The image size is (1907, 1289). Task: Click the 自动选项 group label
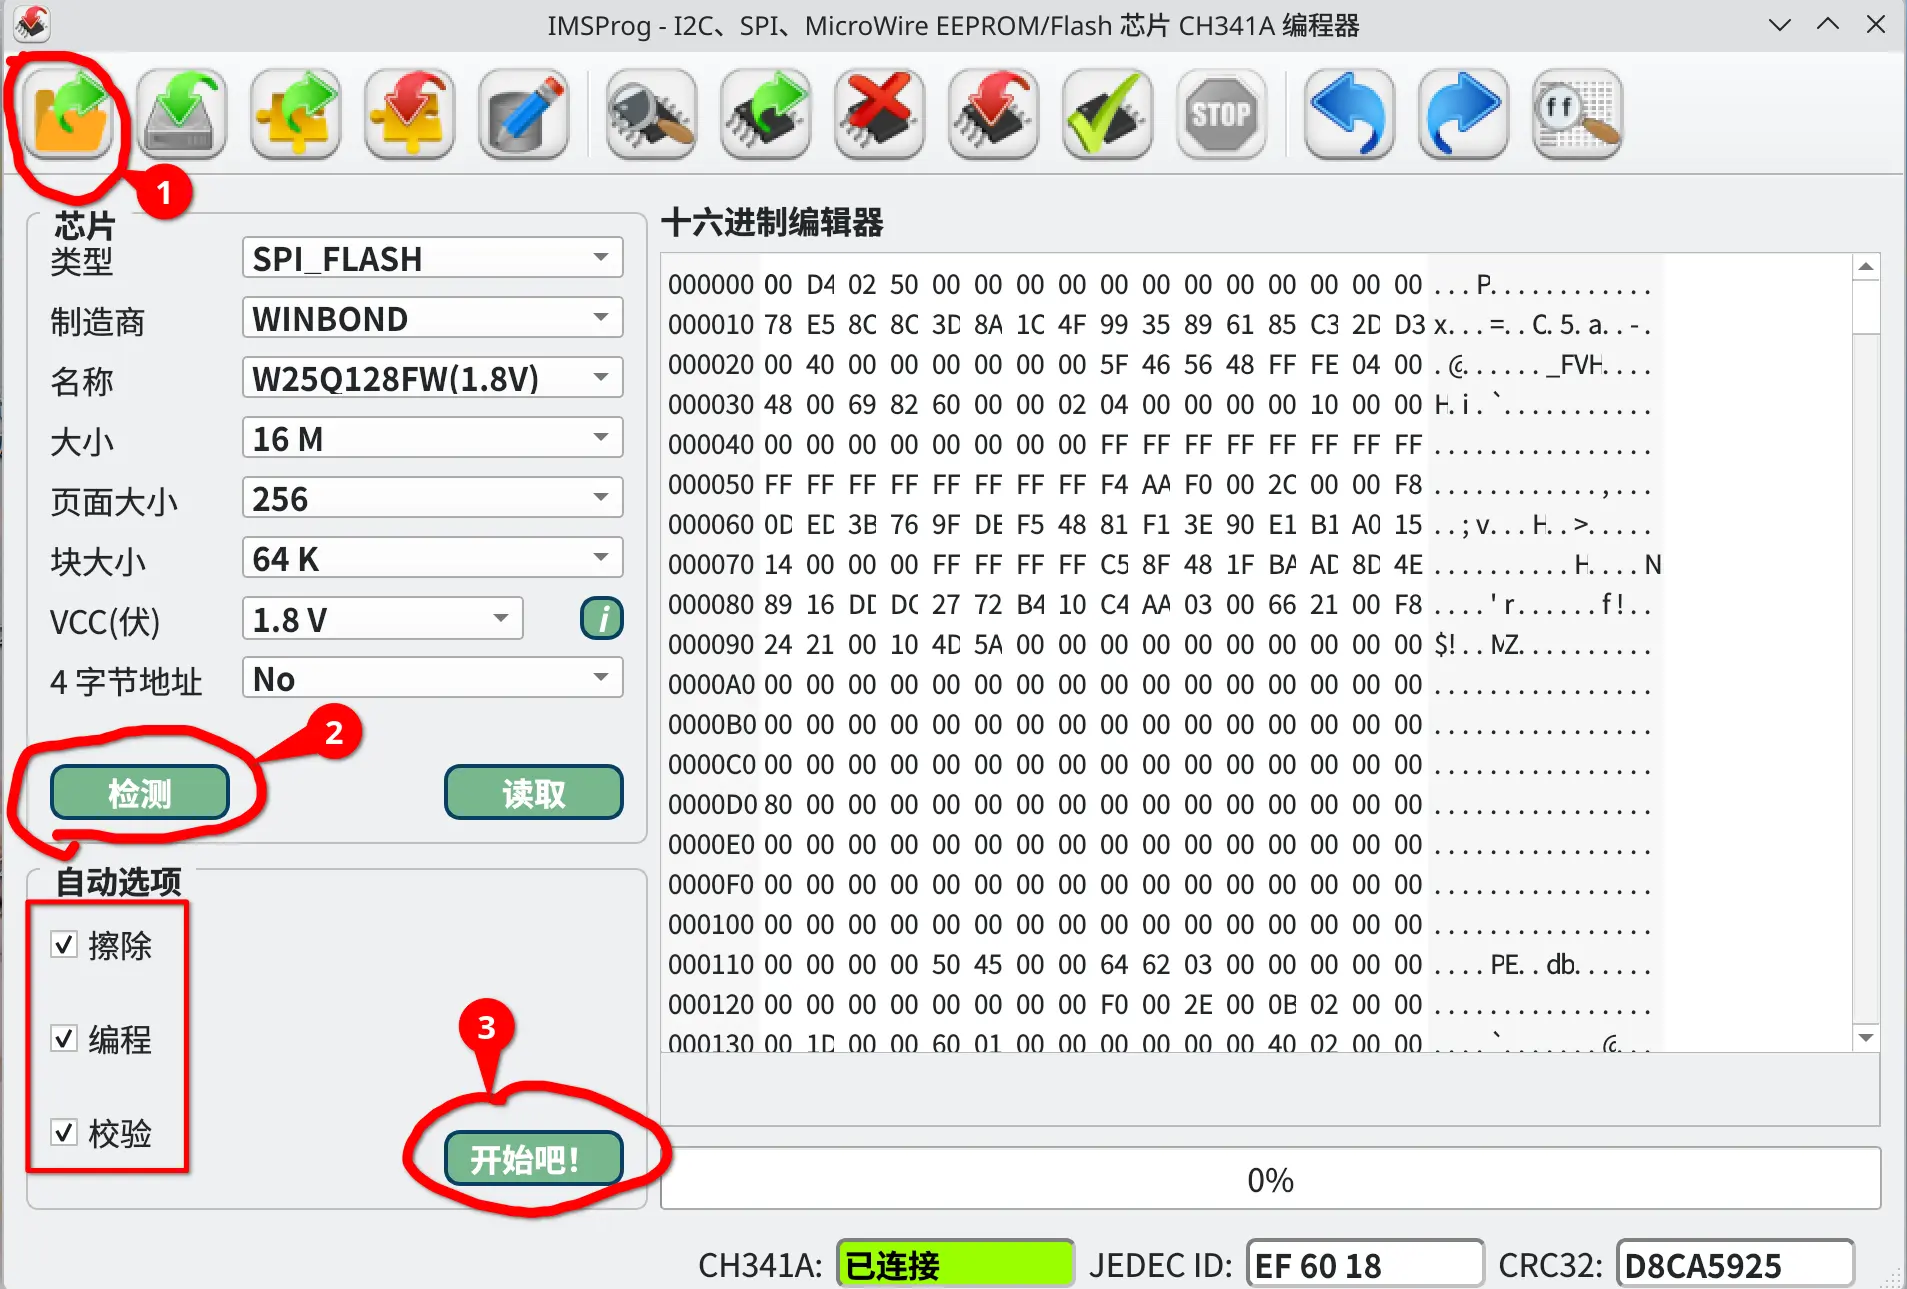pyautogui.click(x=118, y=882)
